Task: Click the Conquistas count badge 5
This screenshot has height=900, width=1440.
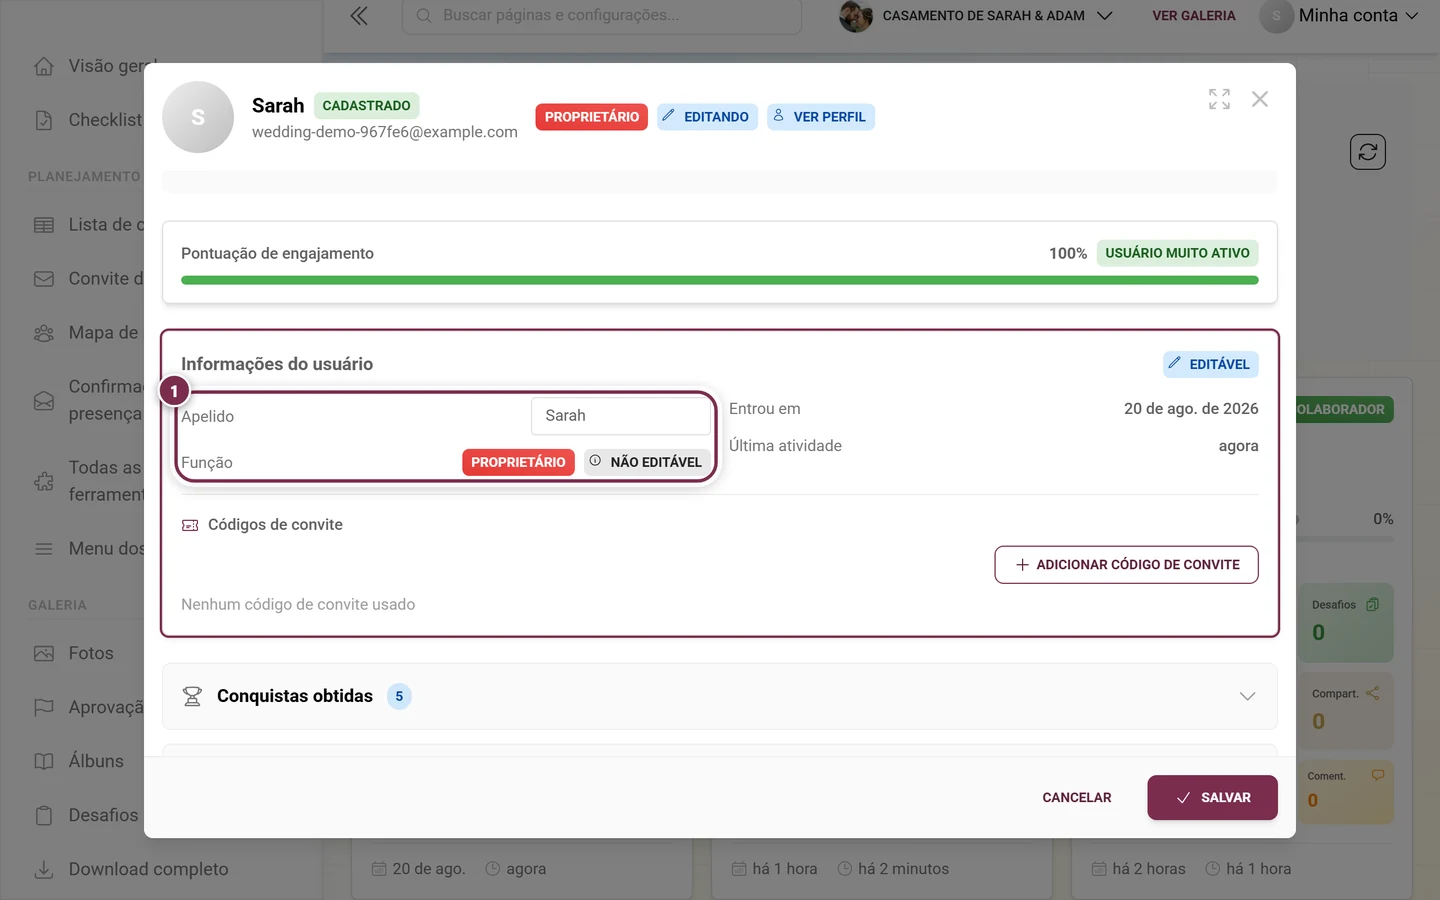Action: click(x=399, y=696)
